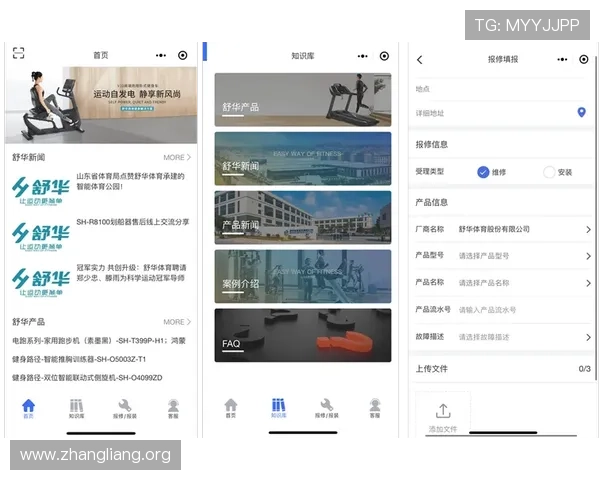
Task: Tap the 舒华 logo of first news item
Action: 41,191
